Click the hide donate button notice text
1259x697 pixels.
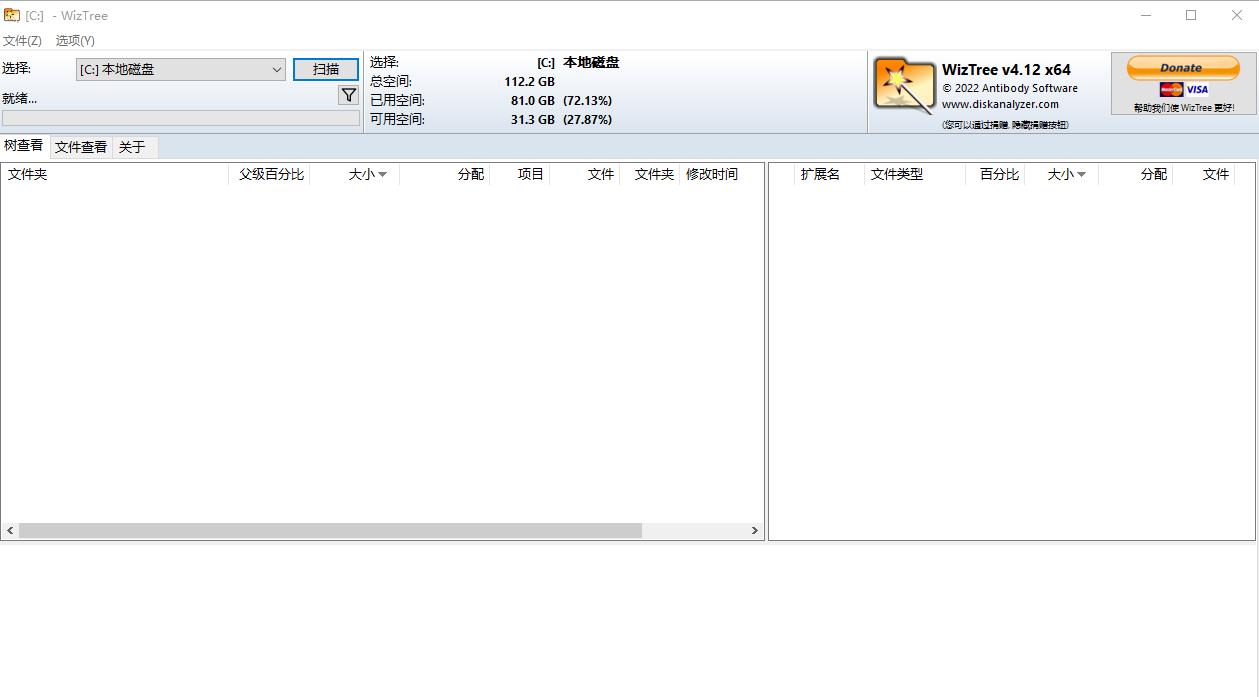pyautogui.click(x=1005, y=125)
